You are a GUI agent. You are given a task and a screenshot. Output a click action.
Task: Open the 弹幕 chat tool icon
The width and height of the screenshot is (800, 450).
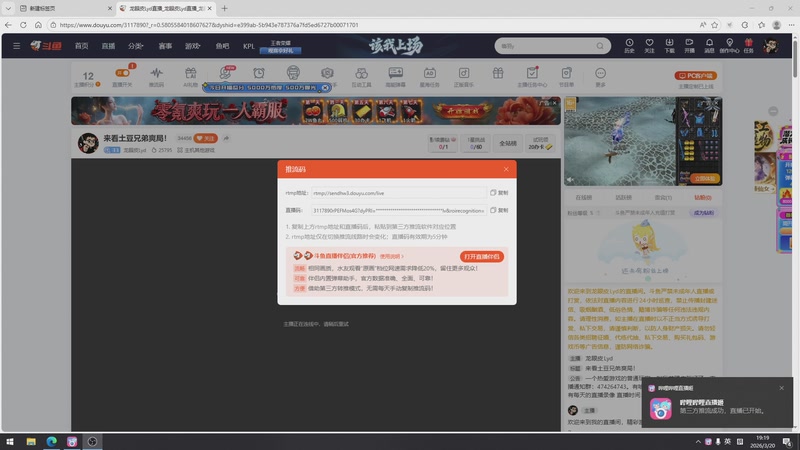[395, 77]
